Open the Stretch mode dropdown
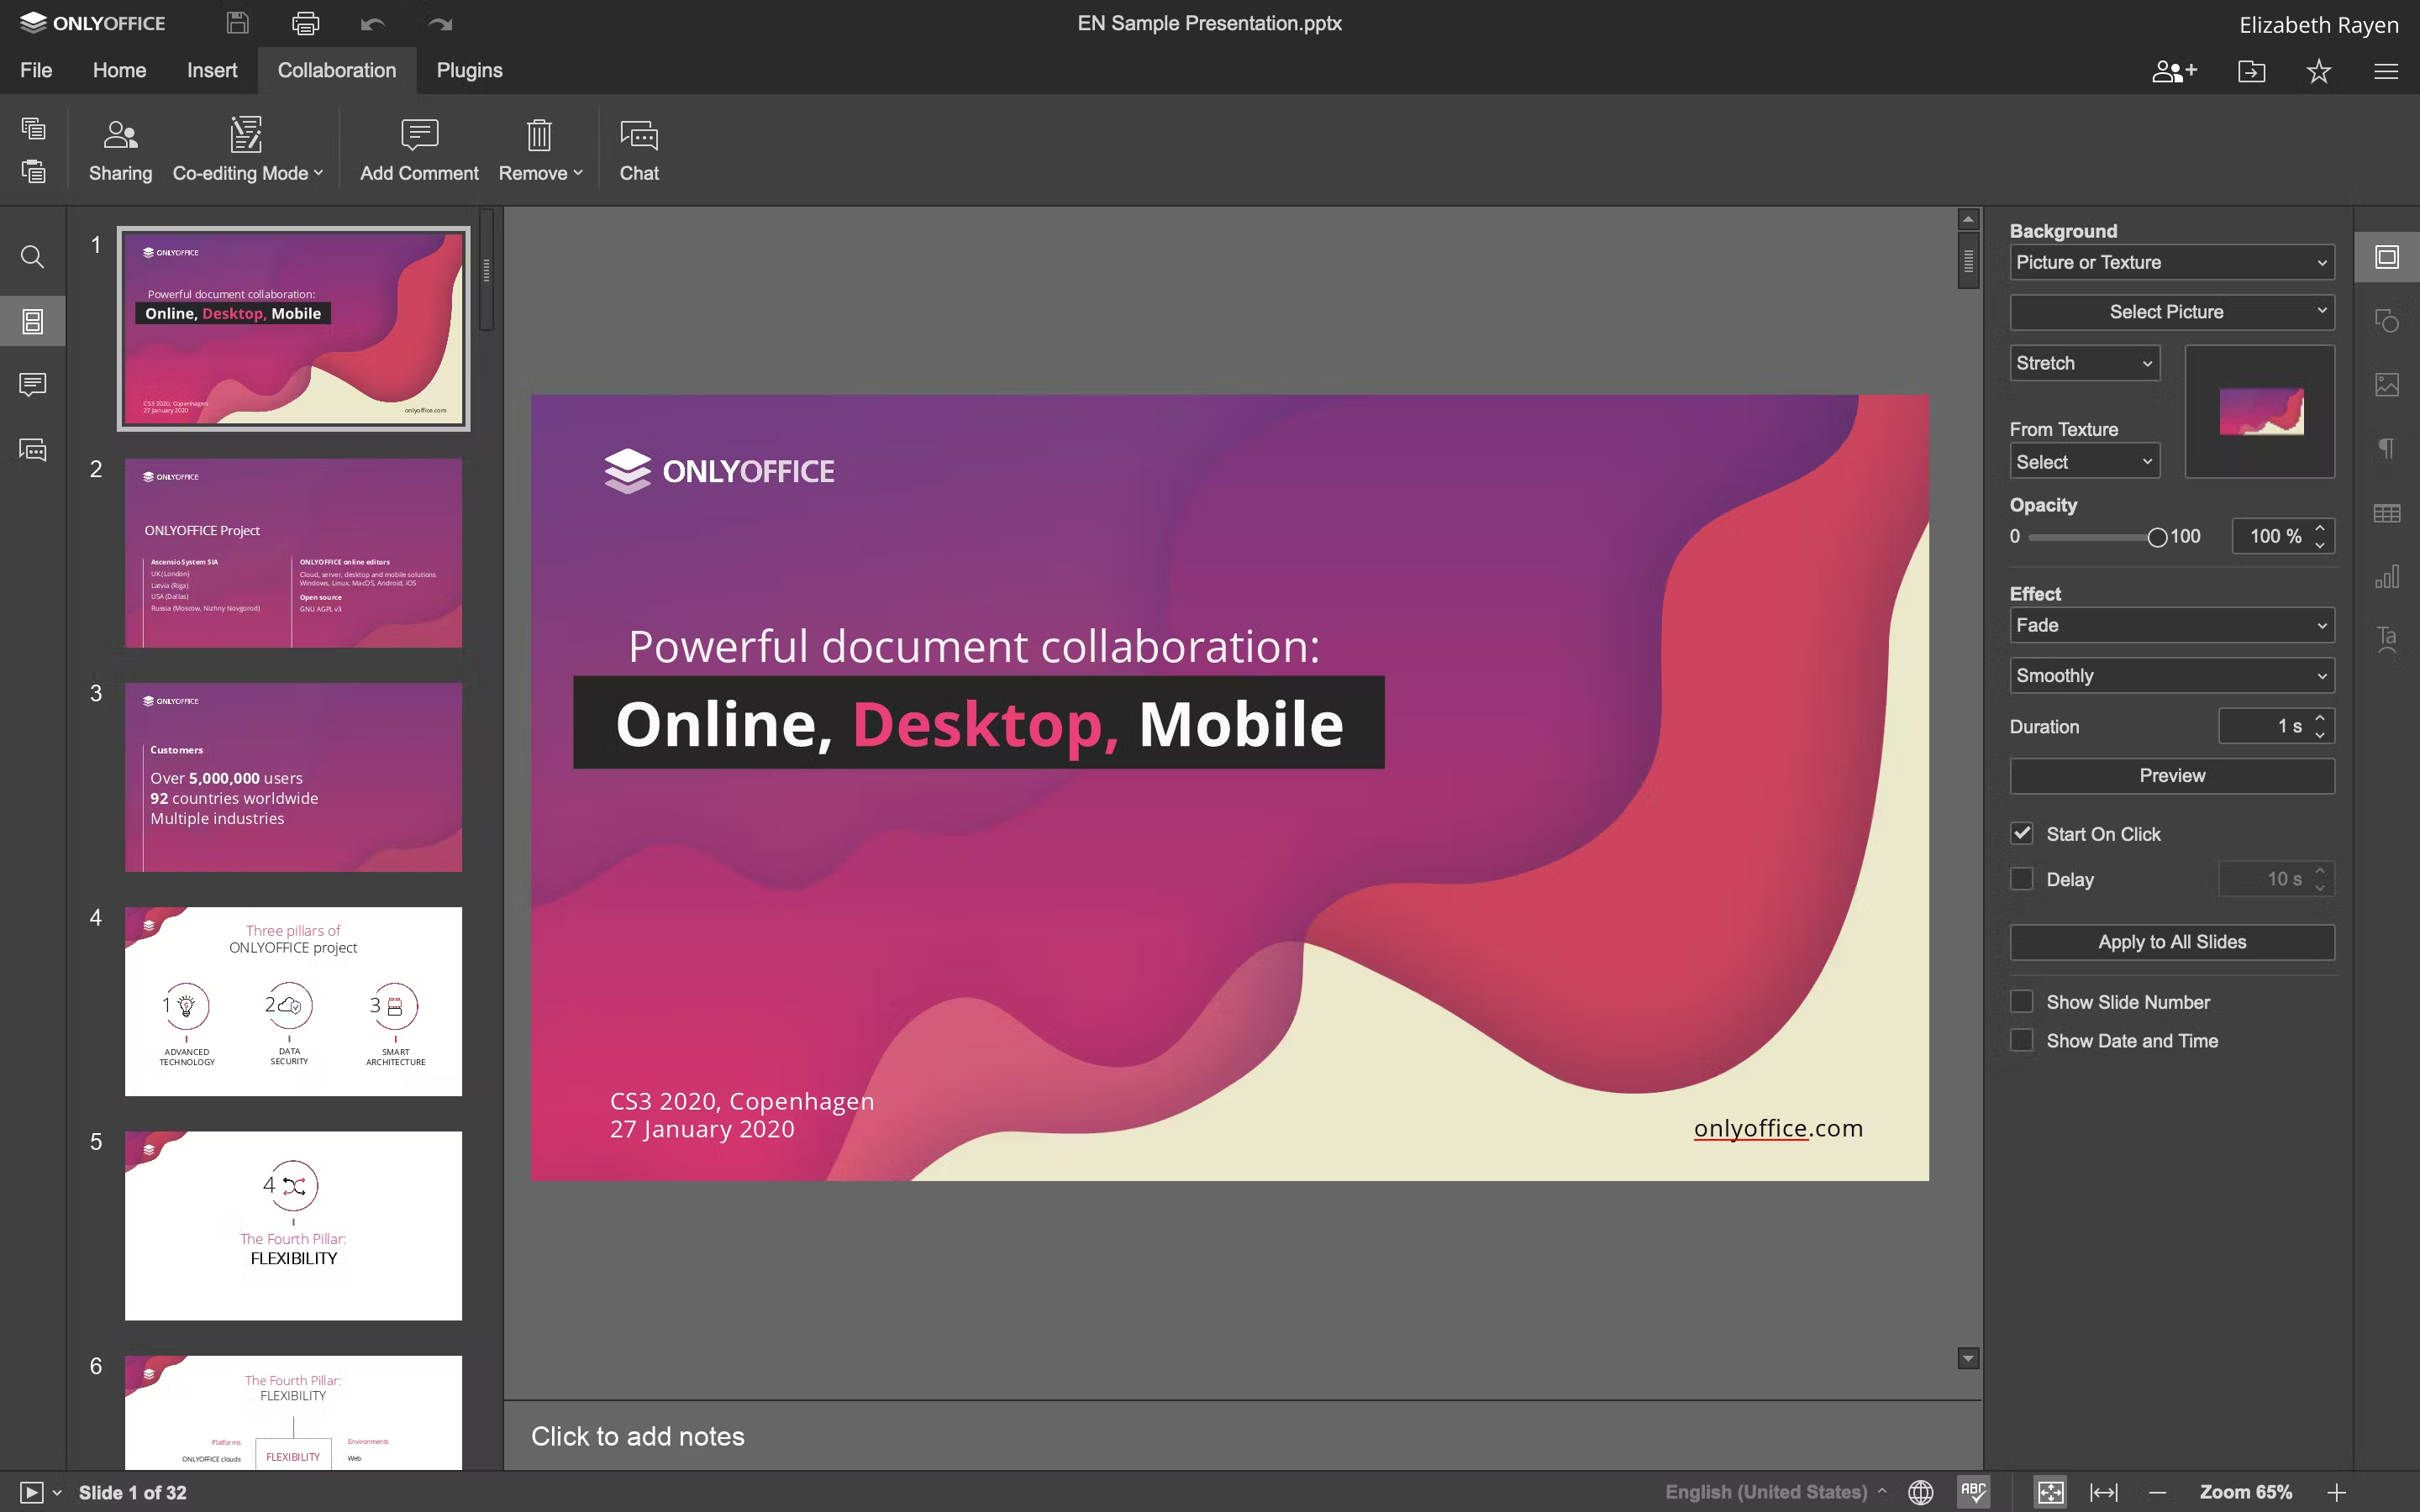 coord(2085,363)
